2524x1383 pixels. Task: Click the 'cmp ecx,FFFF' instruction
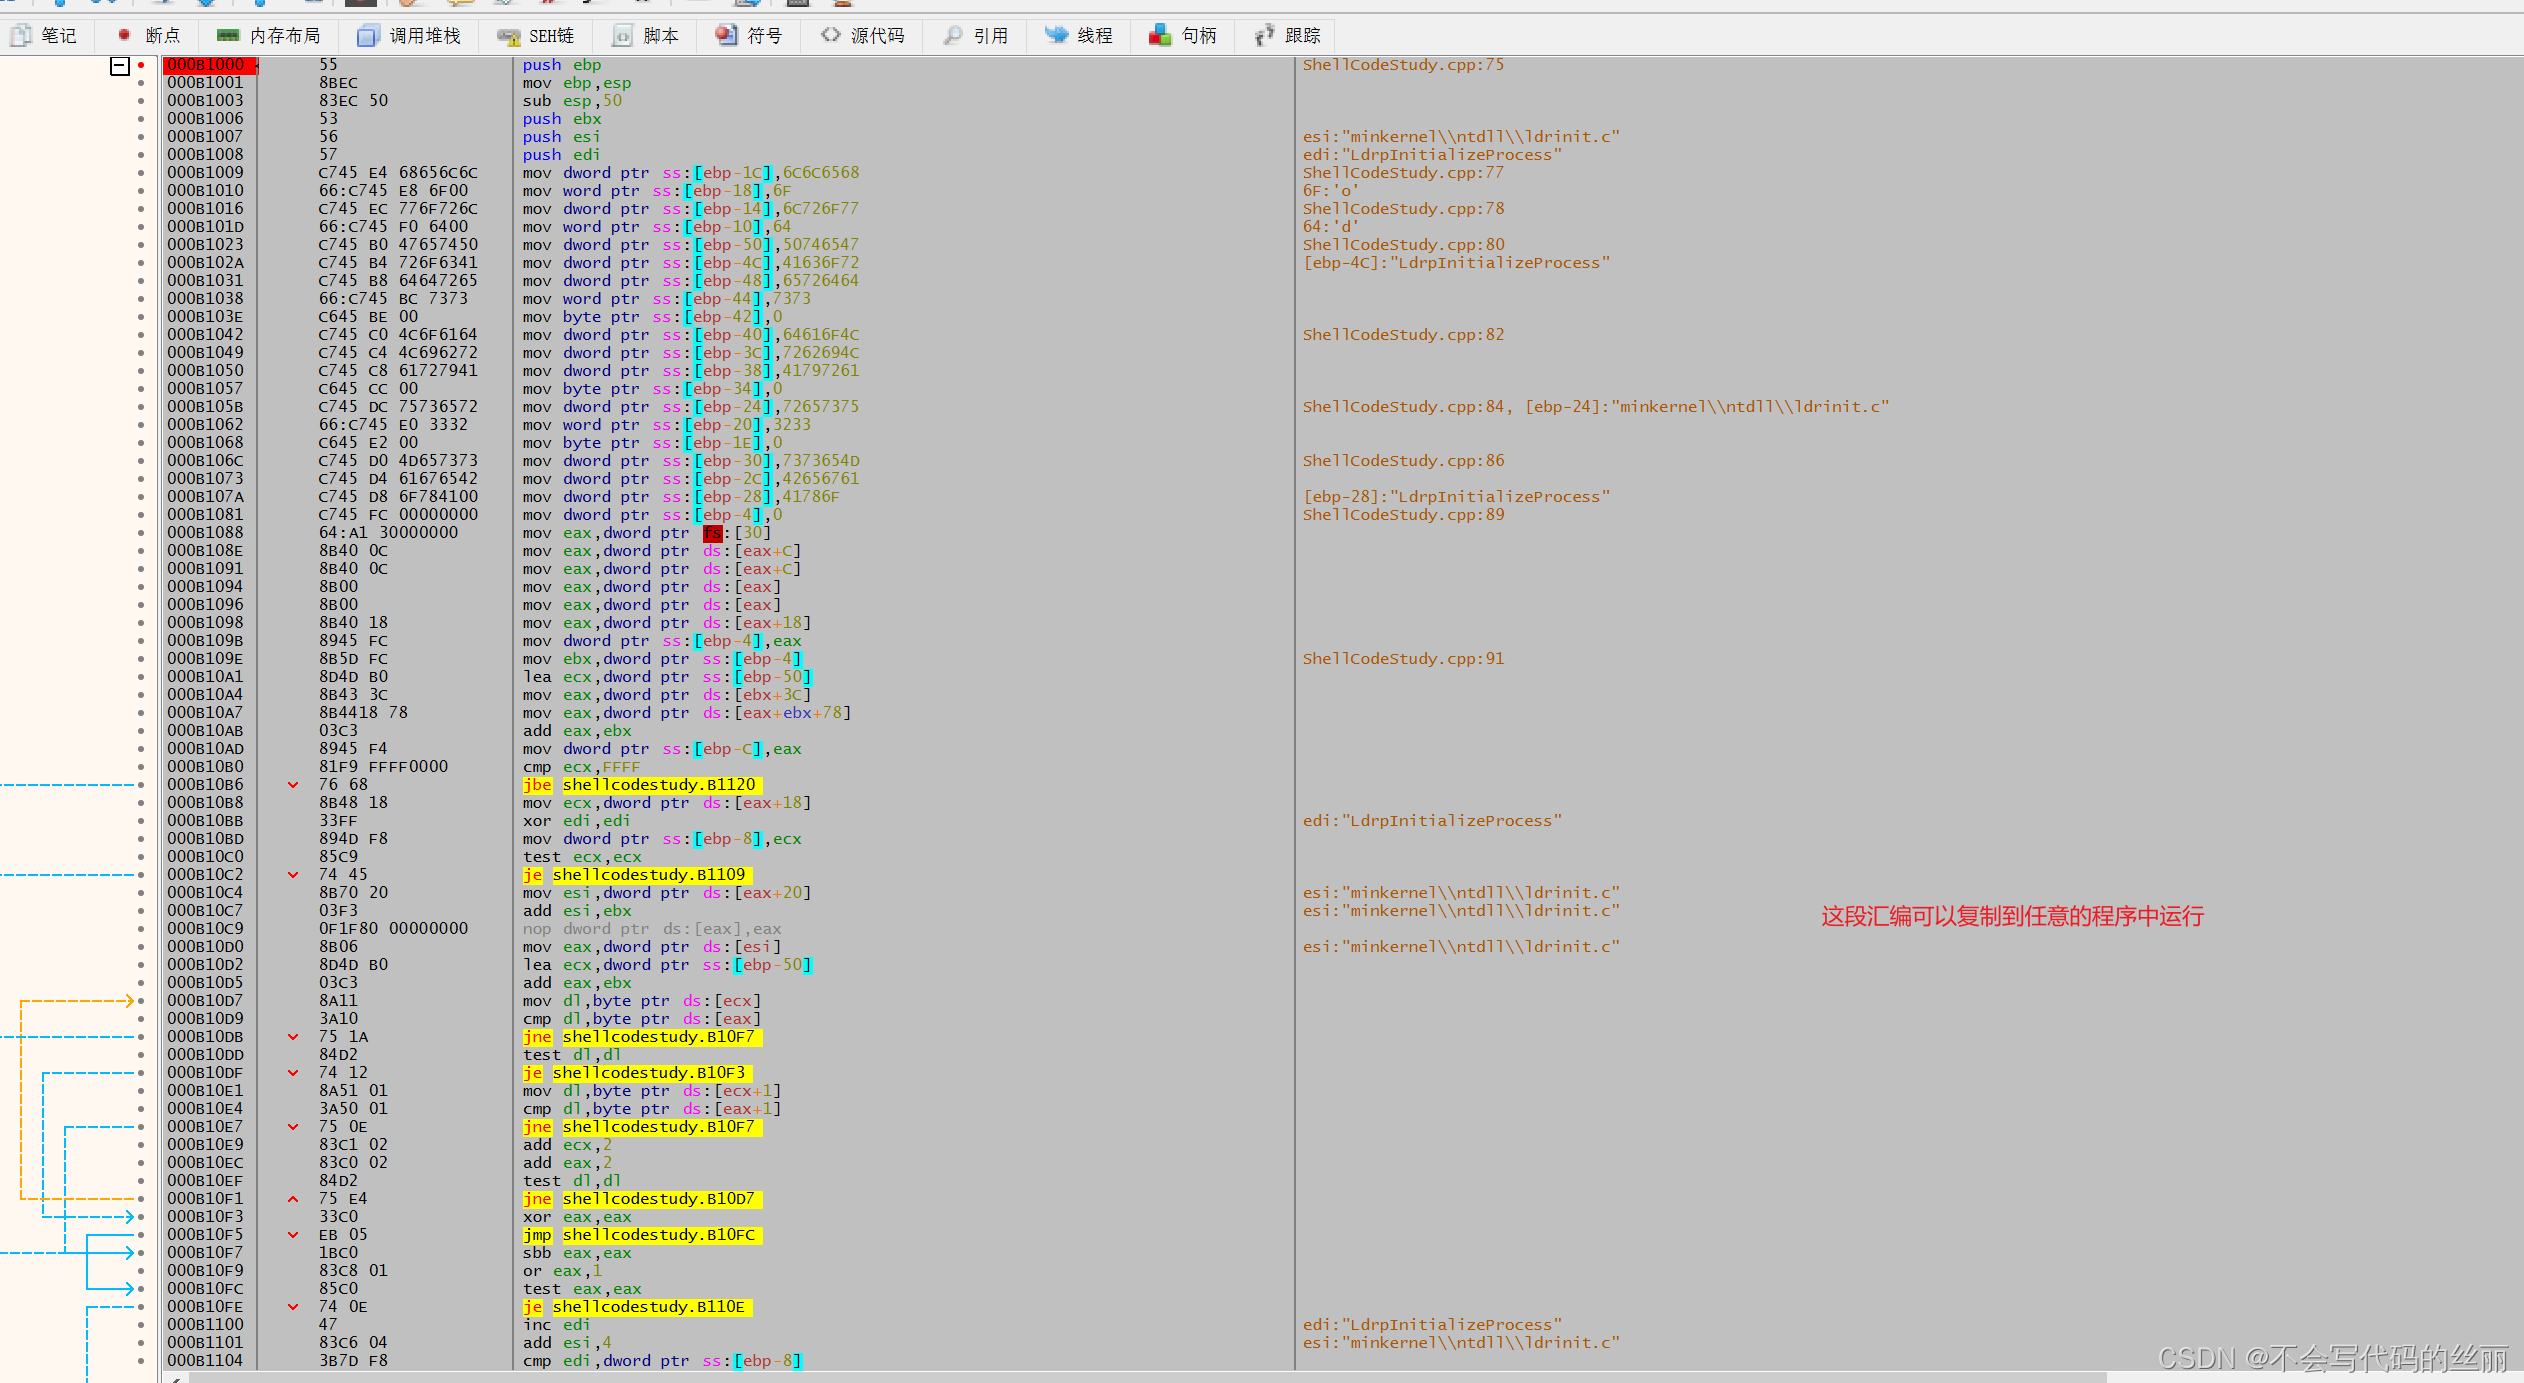pyautogui.click(x=581, y=767)
